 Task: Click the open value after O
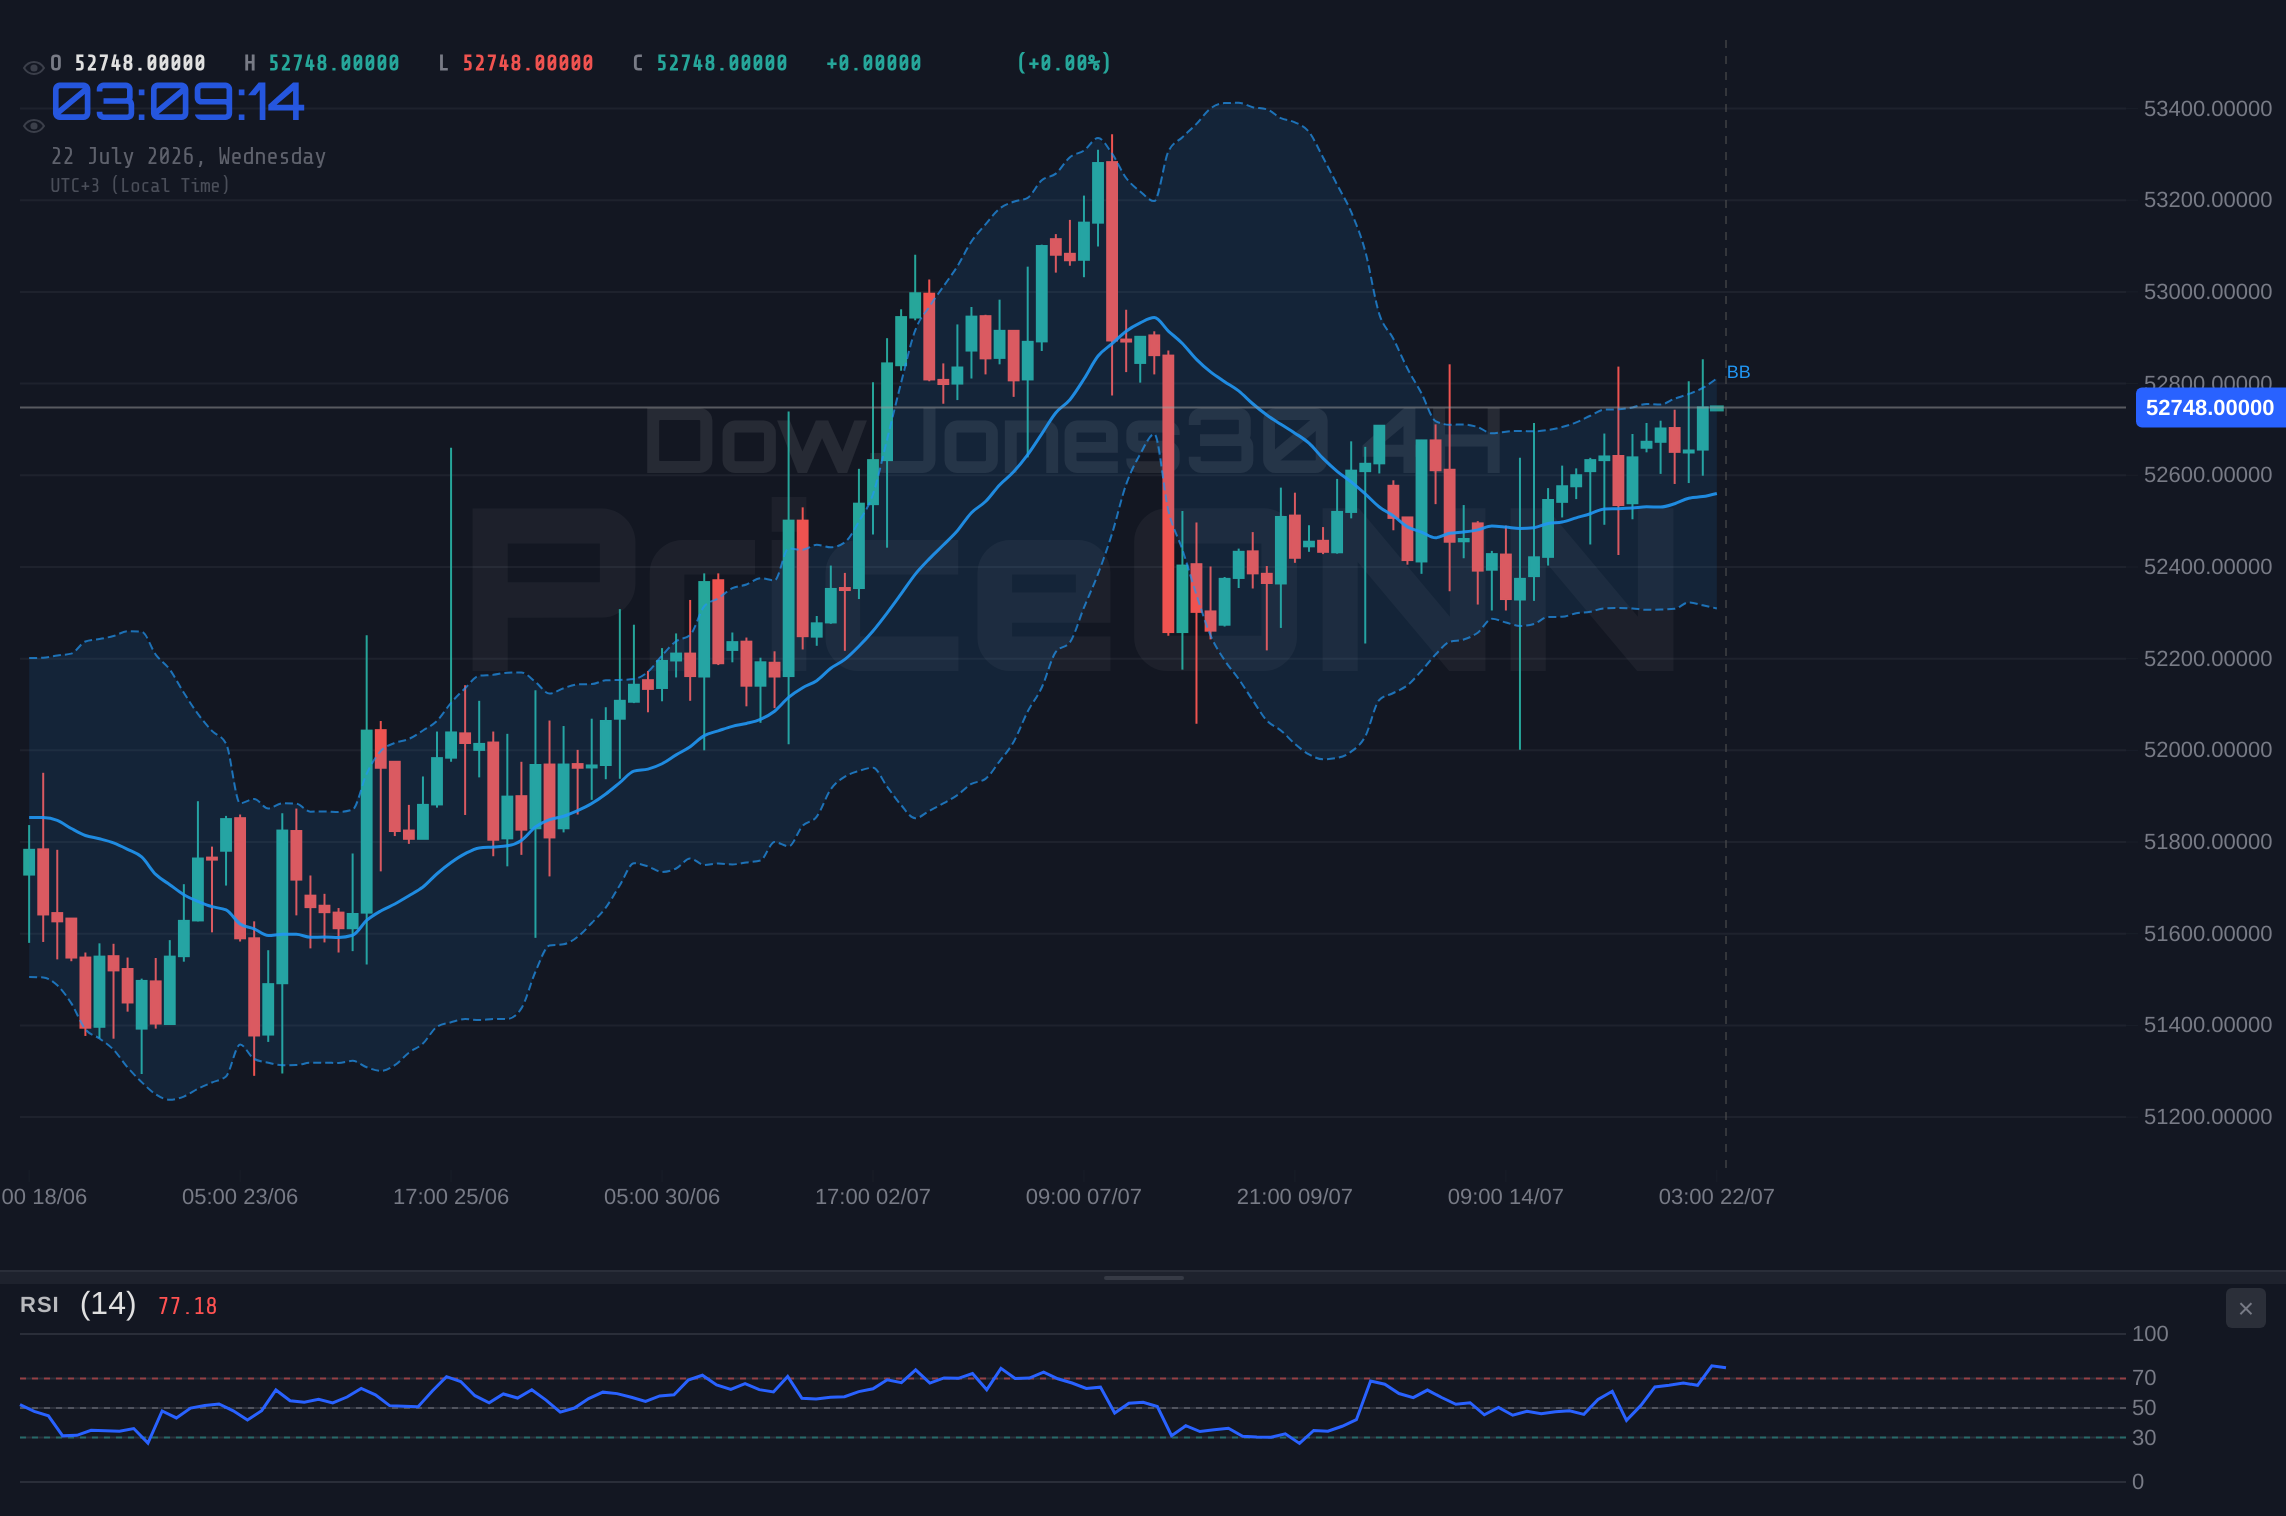point(140,63)
